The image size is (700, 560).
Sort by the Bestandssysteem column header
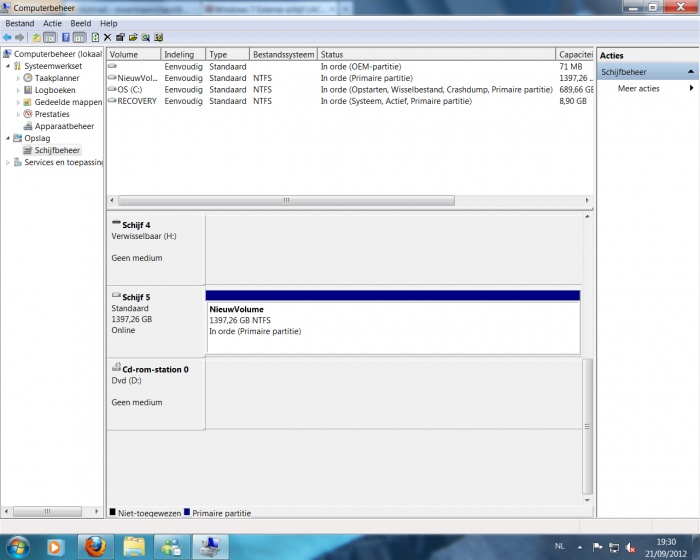(x=283, y=54)
